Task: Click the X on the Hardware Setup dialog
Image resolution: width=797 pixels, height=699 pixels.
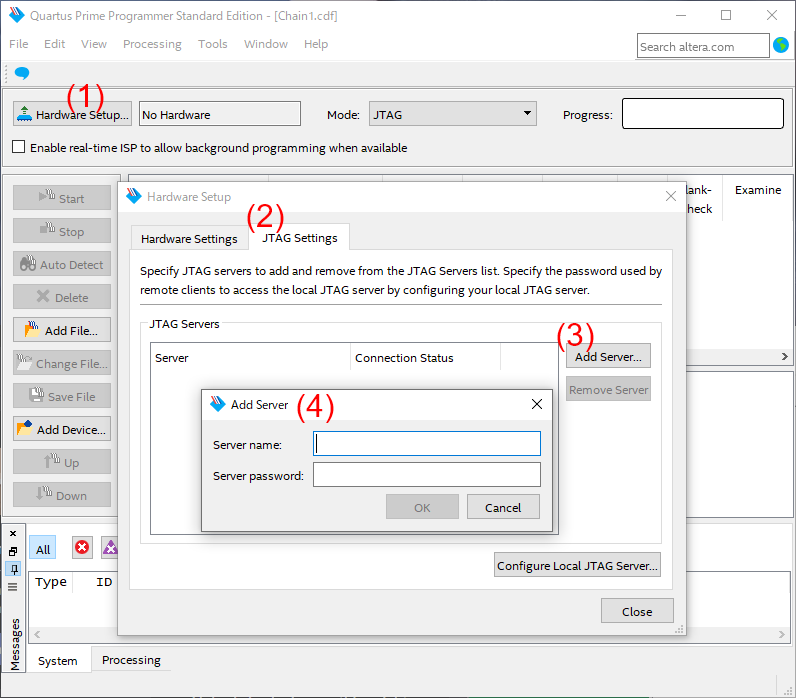Action: (x=670, y=196)
